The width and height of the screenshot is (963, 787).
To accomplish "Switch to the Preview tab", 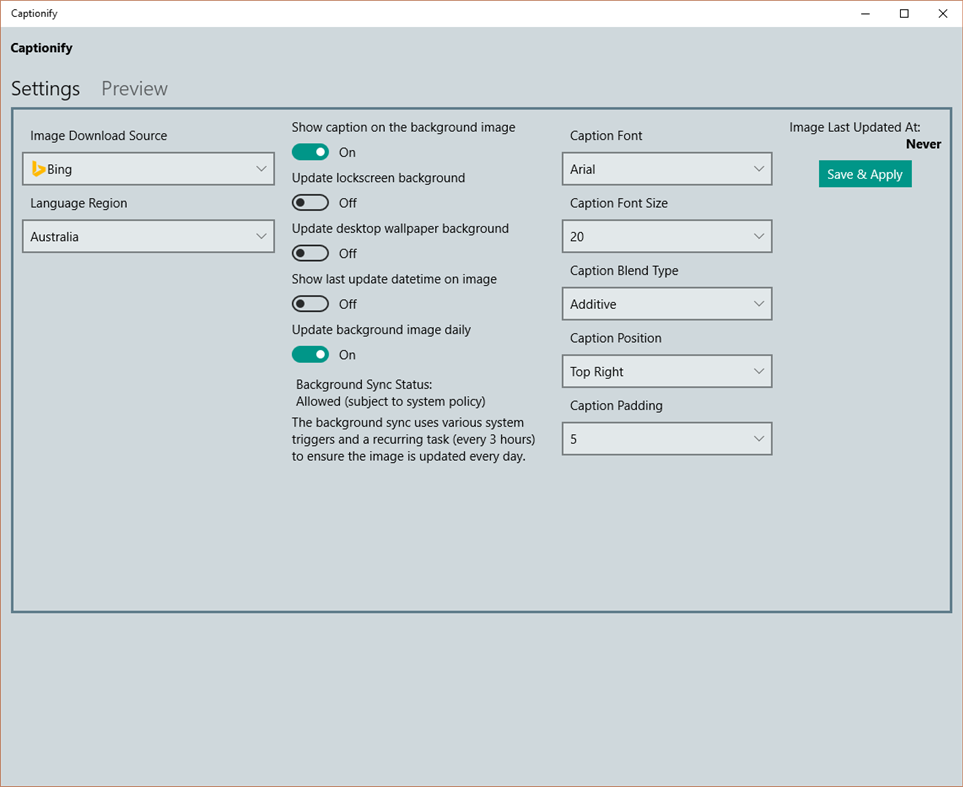I will coord(134,88).
